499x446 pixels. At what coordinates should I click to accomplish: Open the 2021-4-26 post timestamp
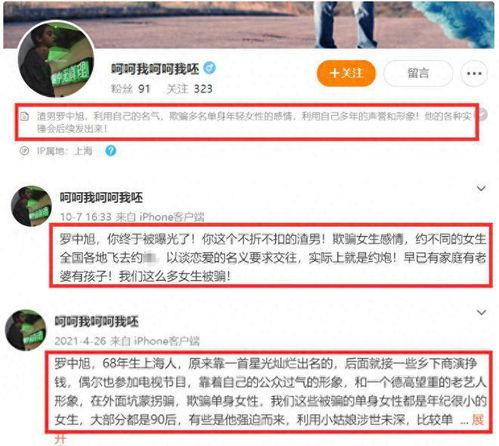coord(80,341)
